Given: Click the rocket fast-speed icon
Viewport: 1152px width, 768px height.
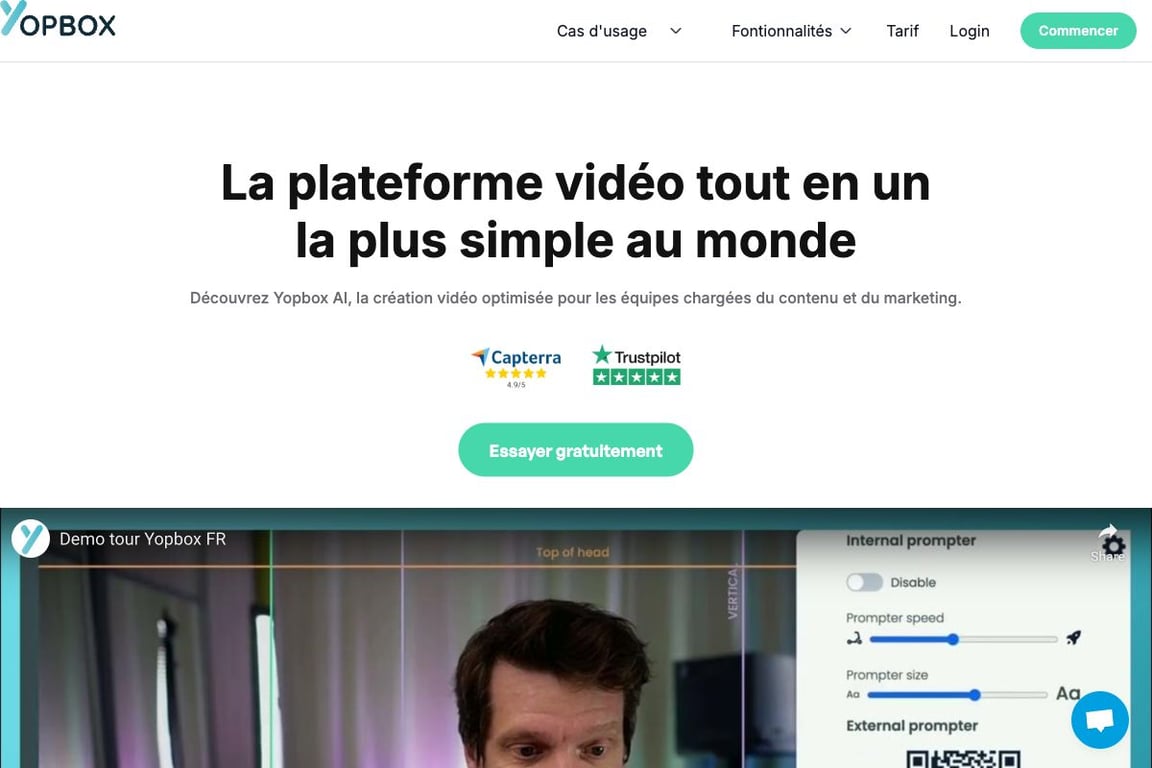Looking at the screenshot, I should 1073,638.
